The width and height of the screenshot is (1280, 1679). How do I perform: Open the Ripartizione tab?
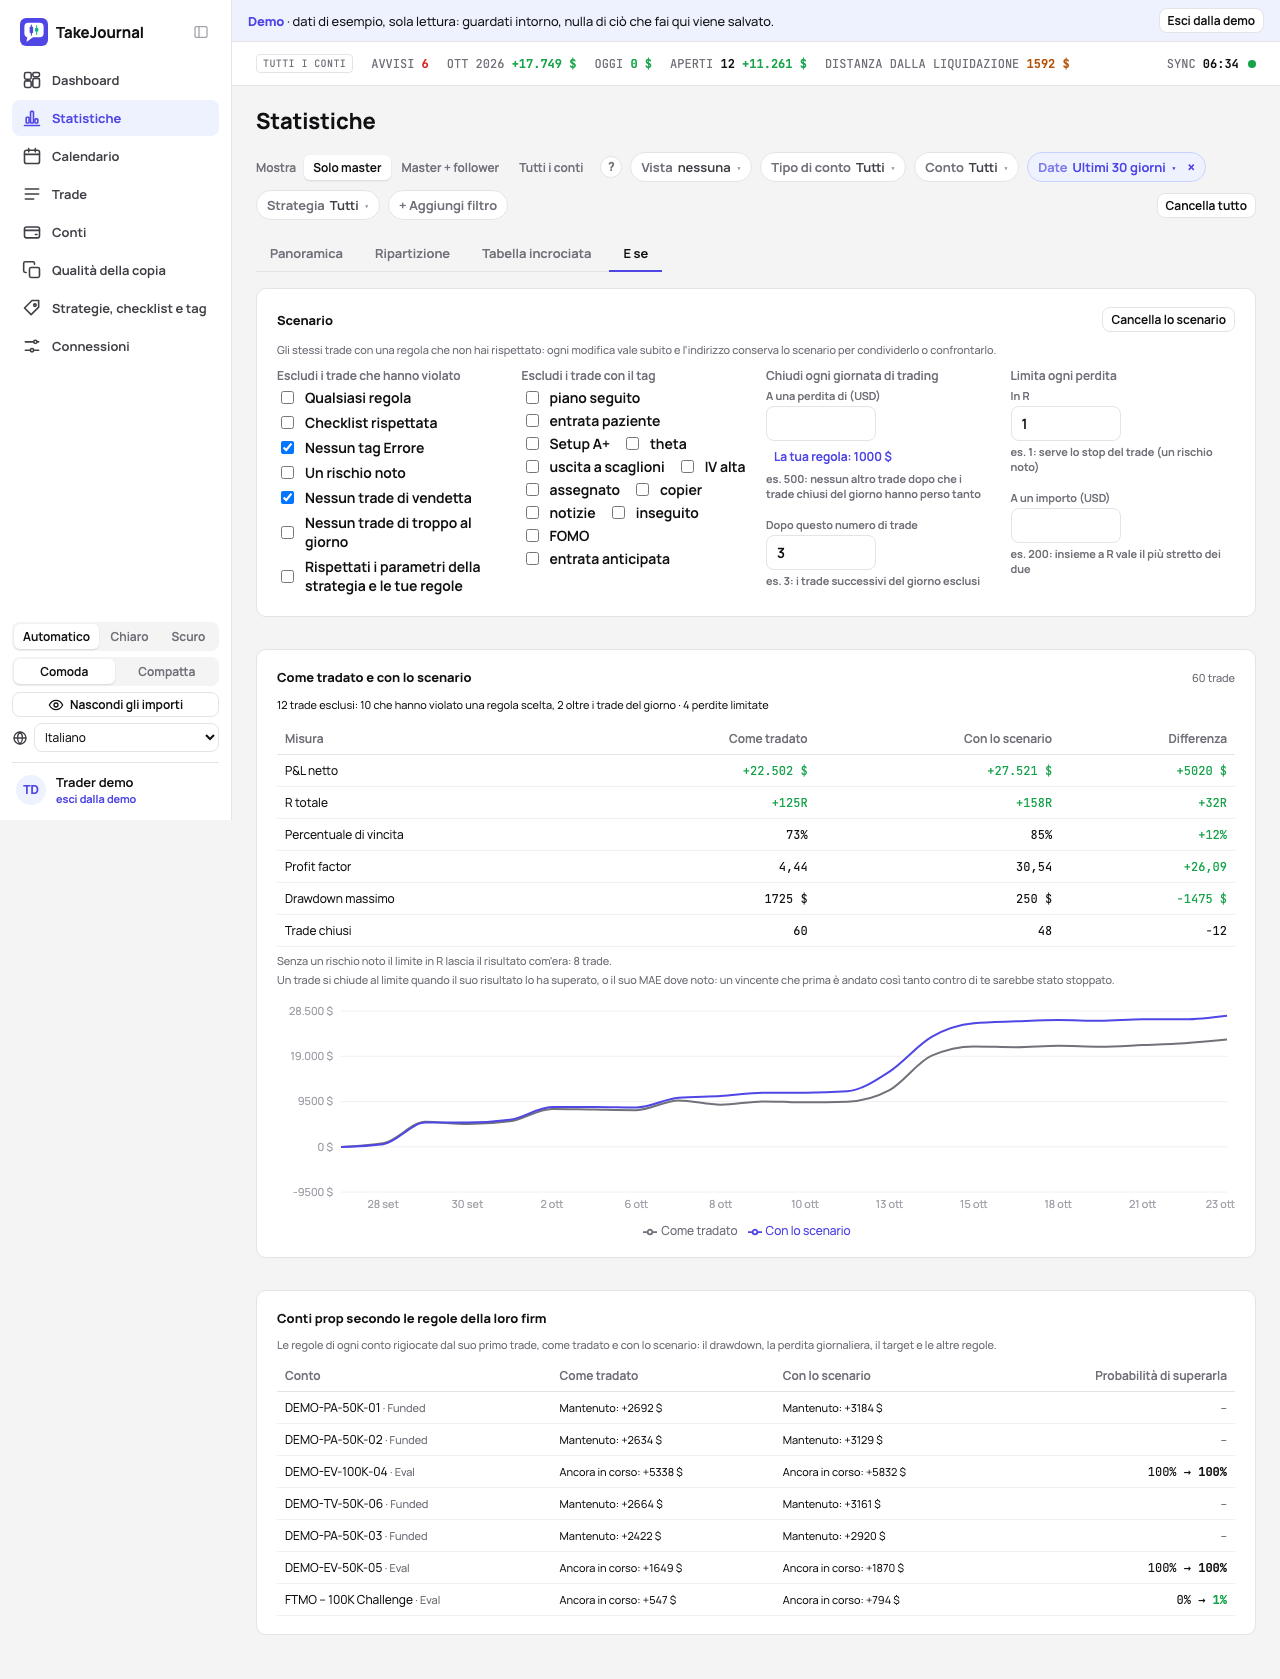click(x=412, y=254)
